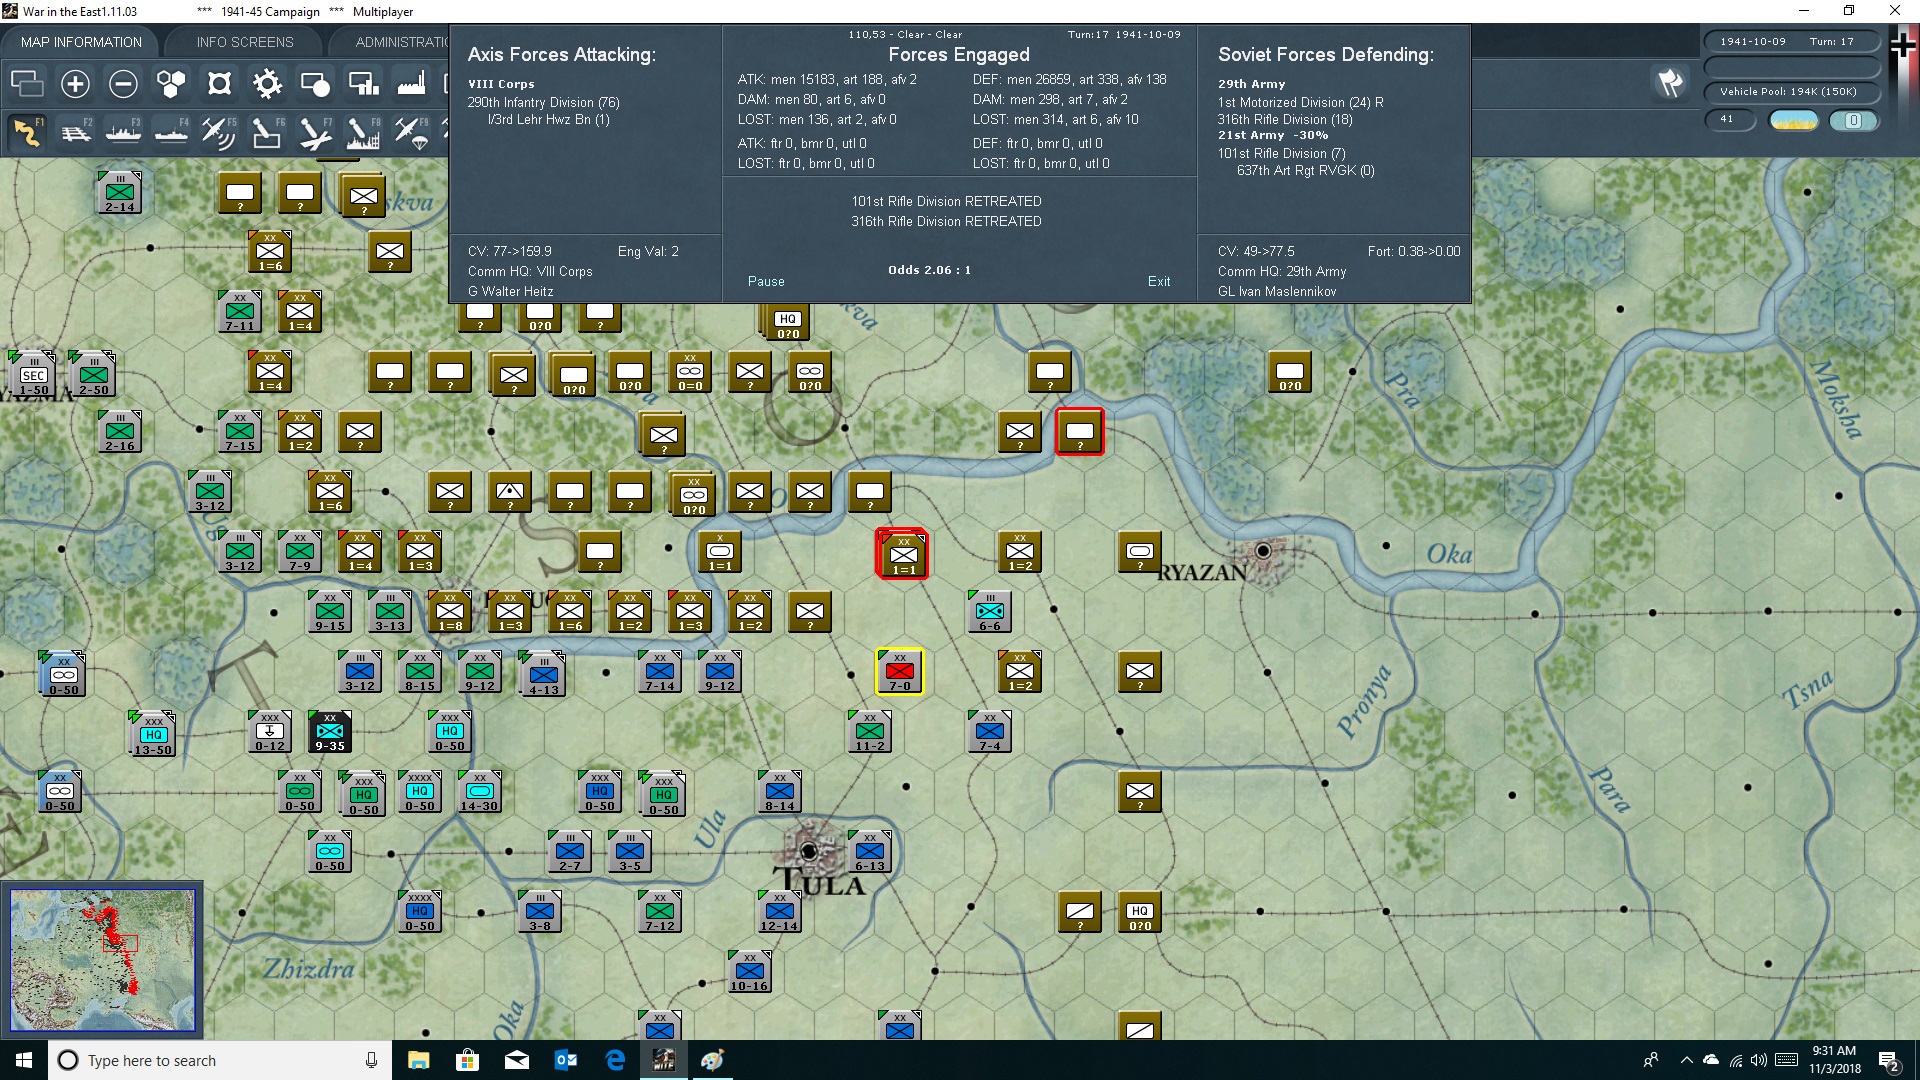Toggle the hex grid display icon

click(171, 84)
